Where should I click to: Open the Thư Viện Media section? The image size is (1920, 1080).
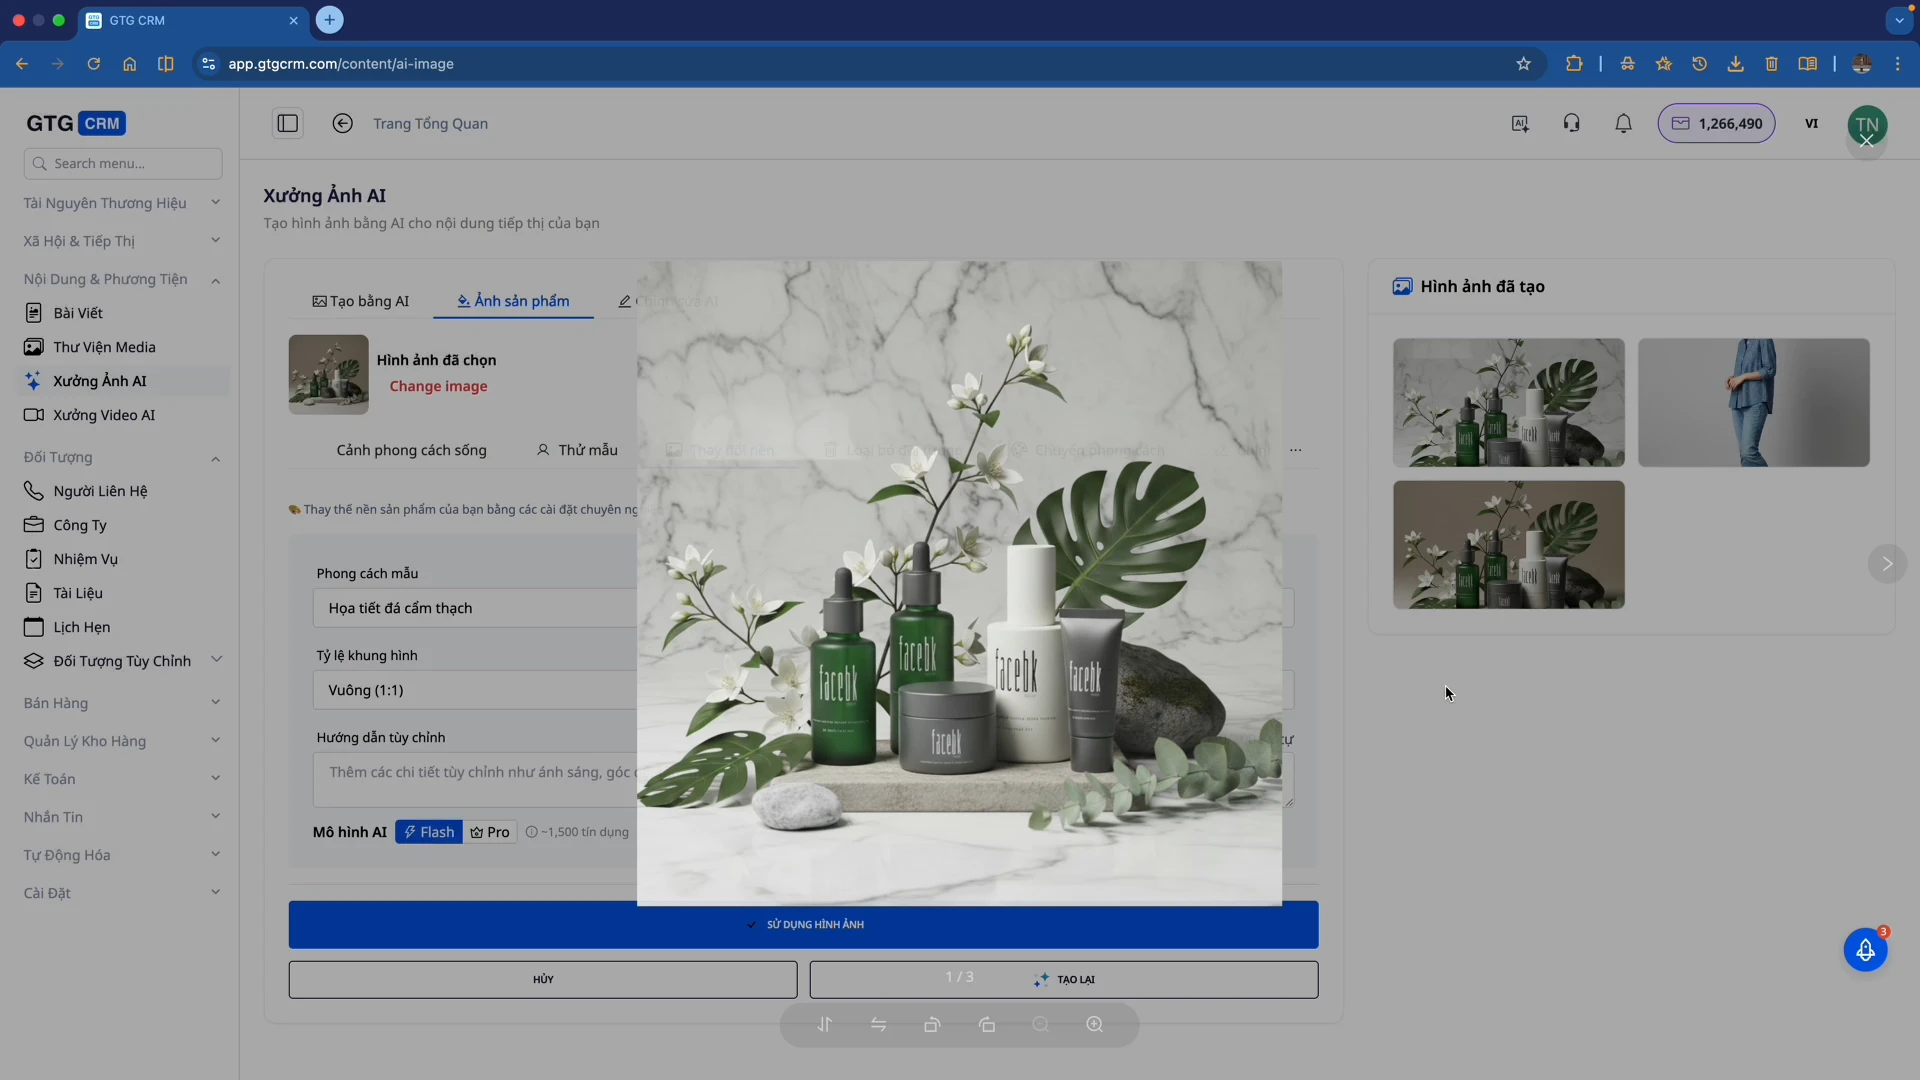pos(103,347)
